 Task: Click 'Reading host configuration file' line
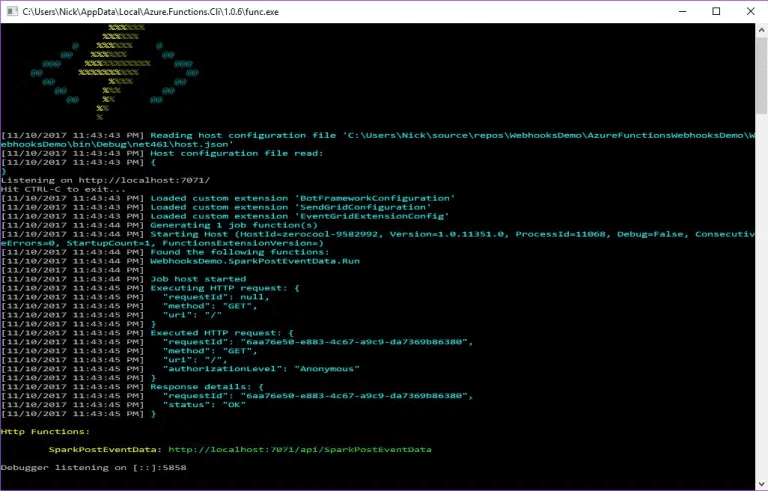click(378, 140)
